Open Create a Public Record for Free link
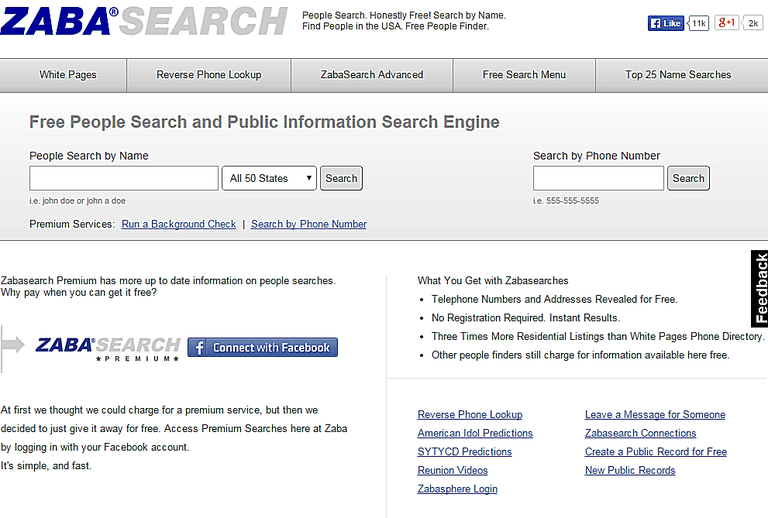Image resolution: width=768 pixels, height=518 pixels. [x=656, y=452]
